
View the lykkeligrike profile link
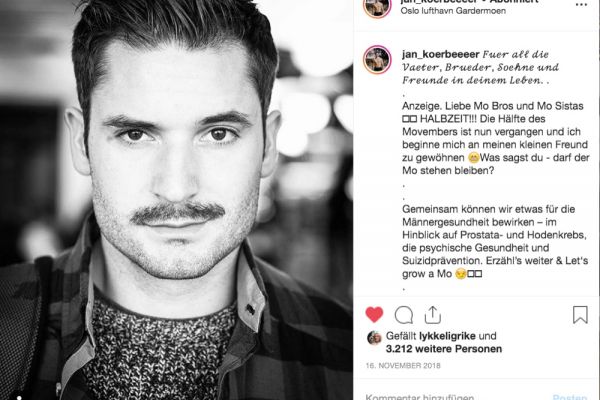pyautogui.click(x=447, y=336)
